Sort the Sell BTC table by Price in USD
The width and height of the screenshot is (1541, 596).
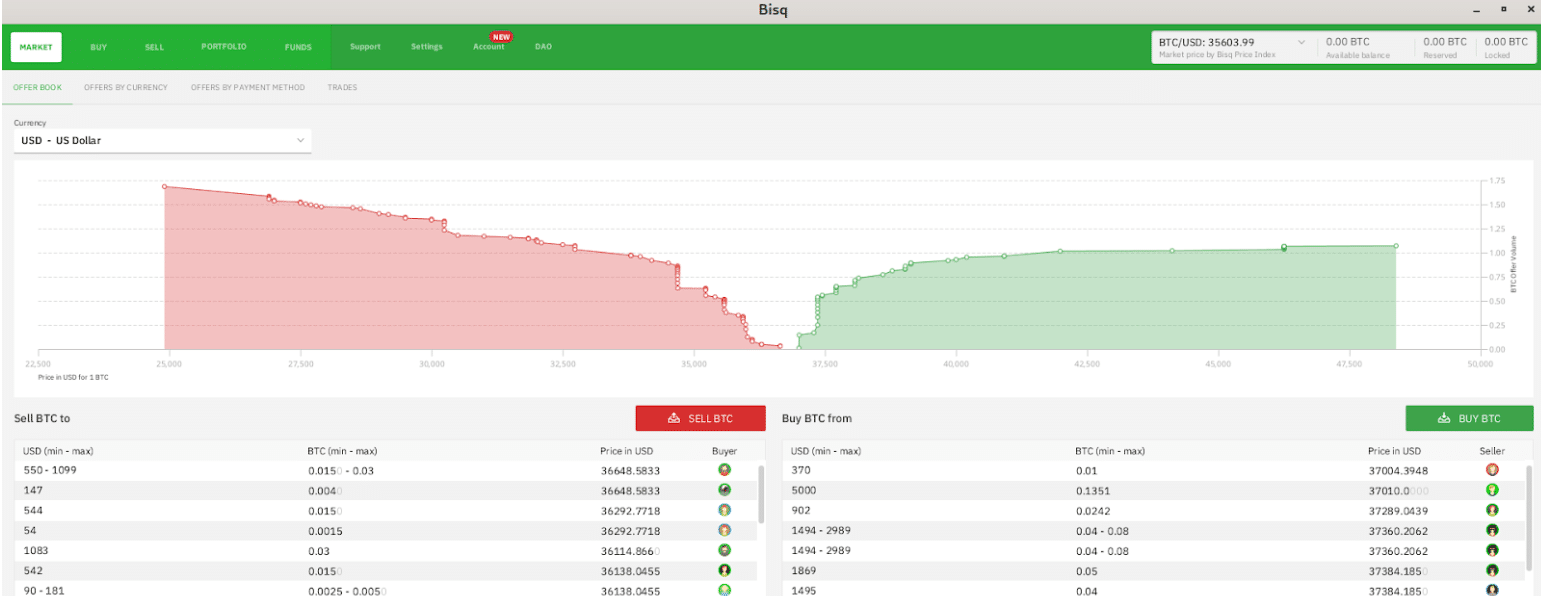pyautogui.click(x=626, y=451)
